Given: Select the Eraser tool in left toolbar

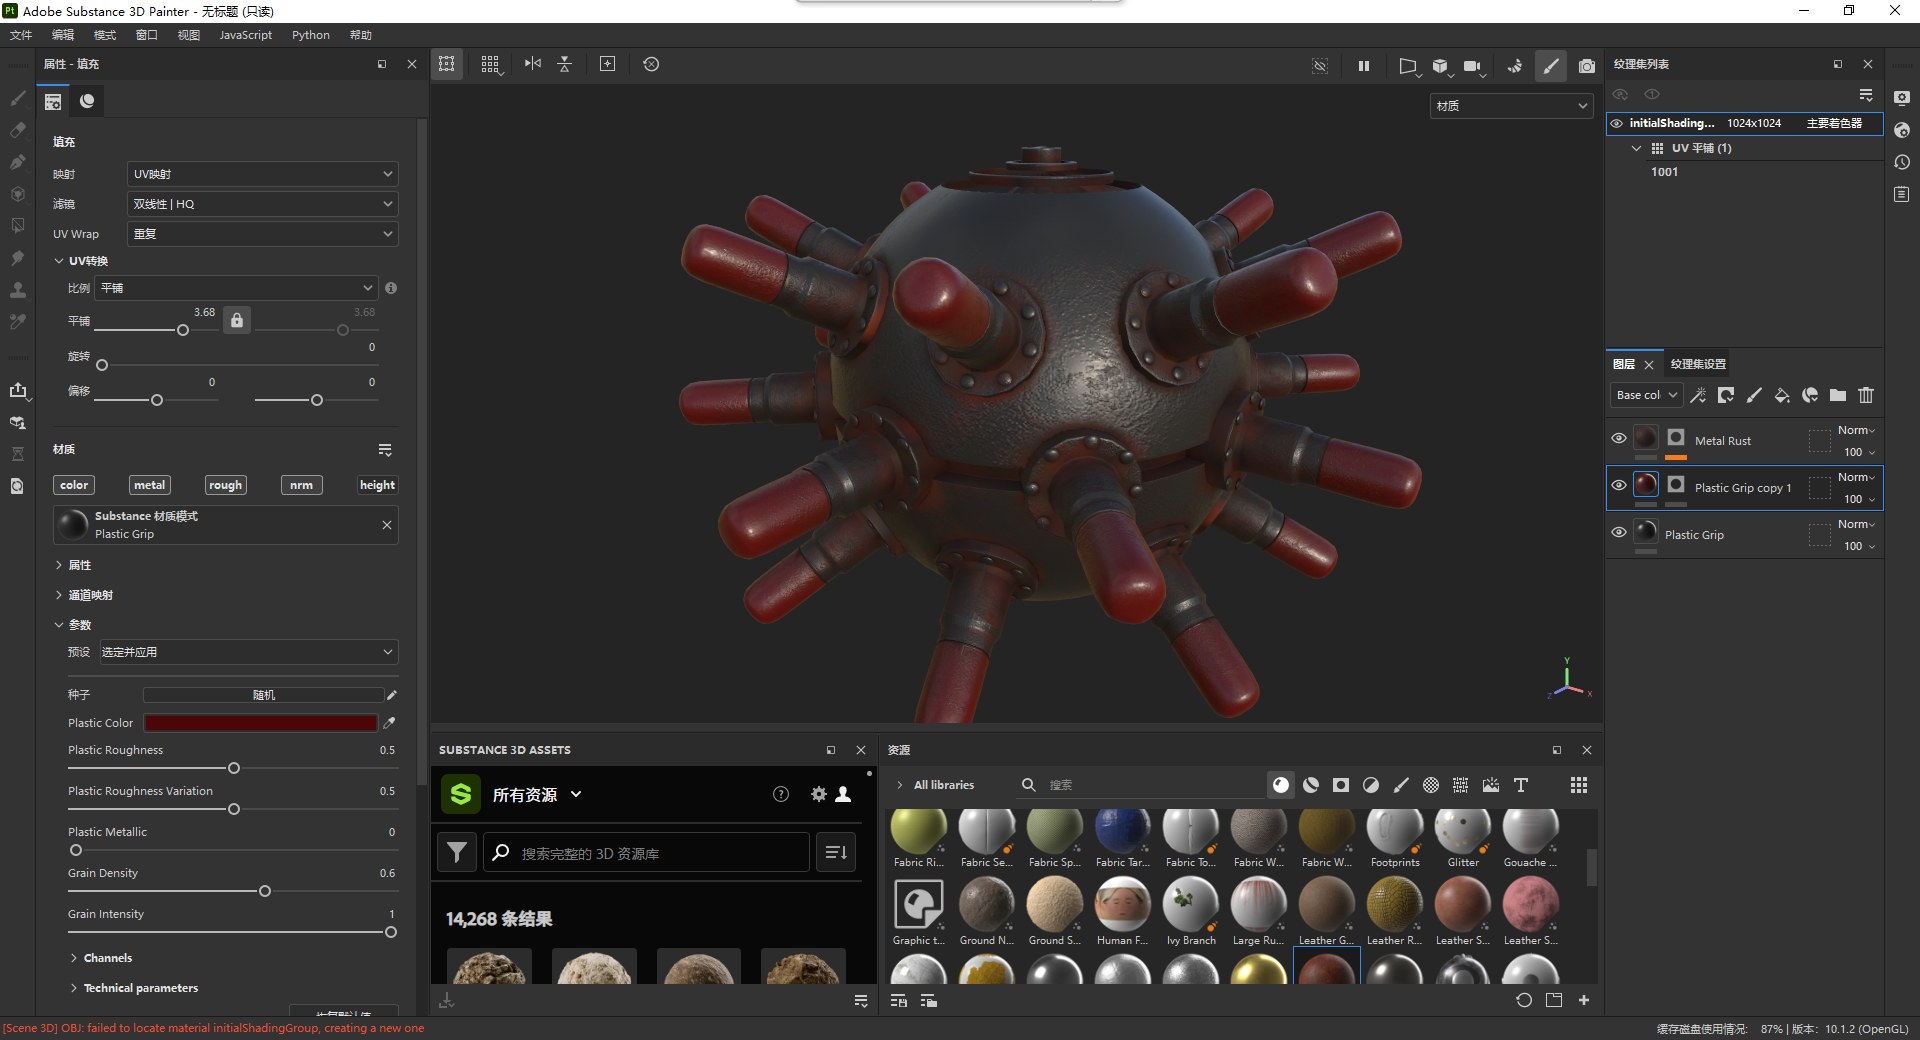Looking at the screenshot, I should point(17,130).
